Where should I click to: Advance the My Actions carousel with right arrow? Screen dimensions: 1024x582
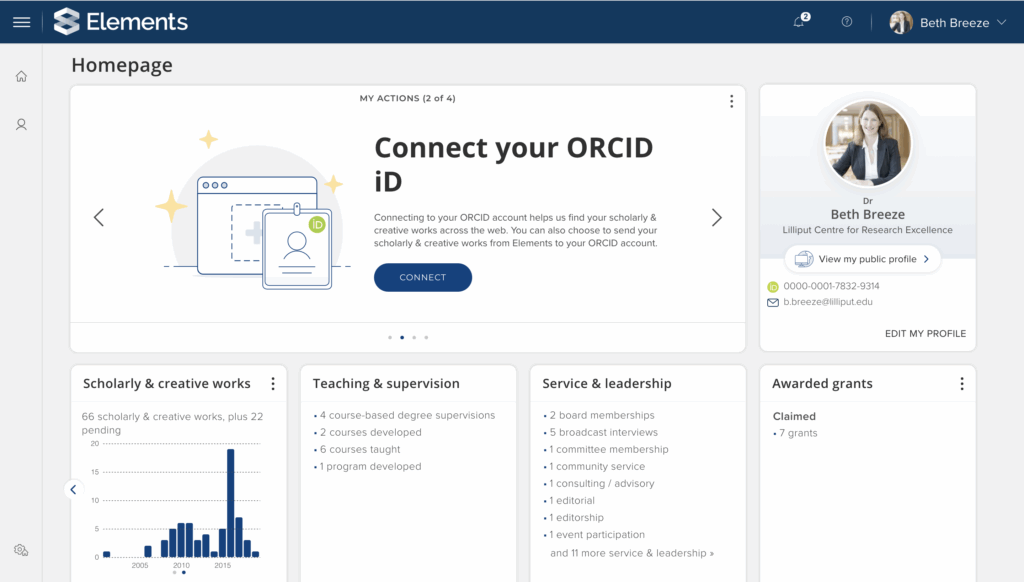click(717, 217)
